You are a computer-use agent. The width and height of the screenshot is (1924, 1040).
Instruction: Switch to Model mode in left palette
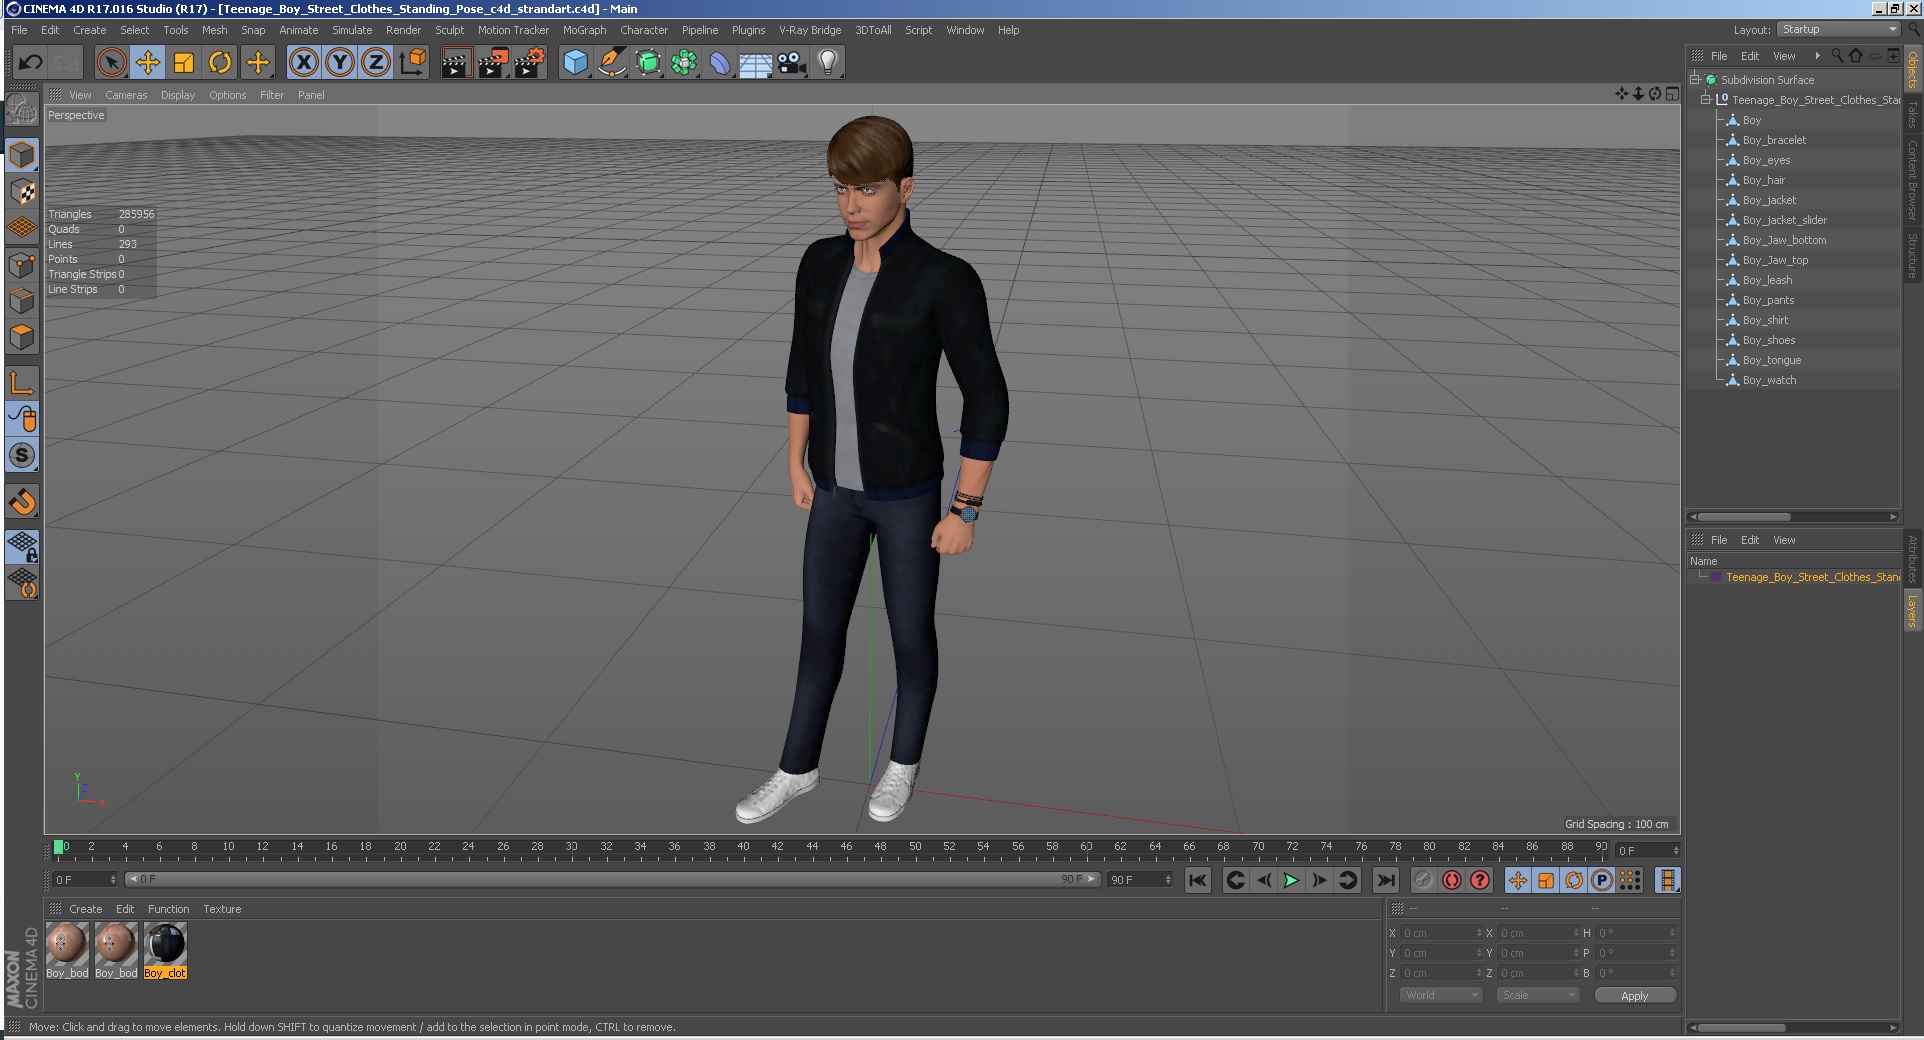[22, 155]
